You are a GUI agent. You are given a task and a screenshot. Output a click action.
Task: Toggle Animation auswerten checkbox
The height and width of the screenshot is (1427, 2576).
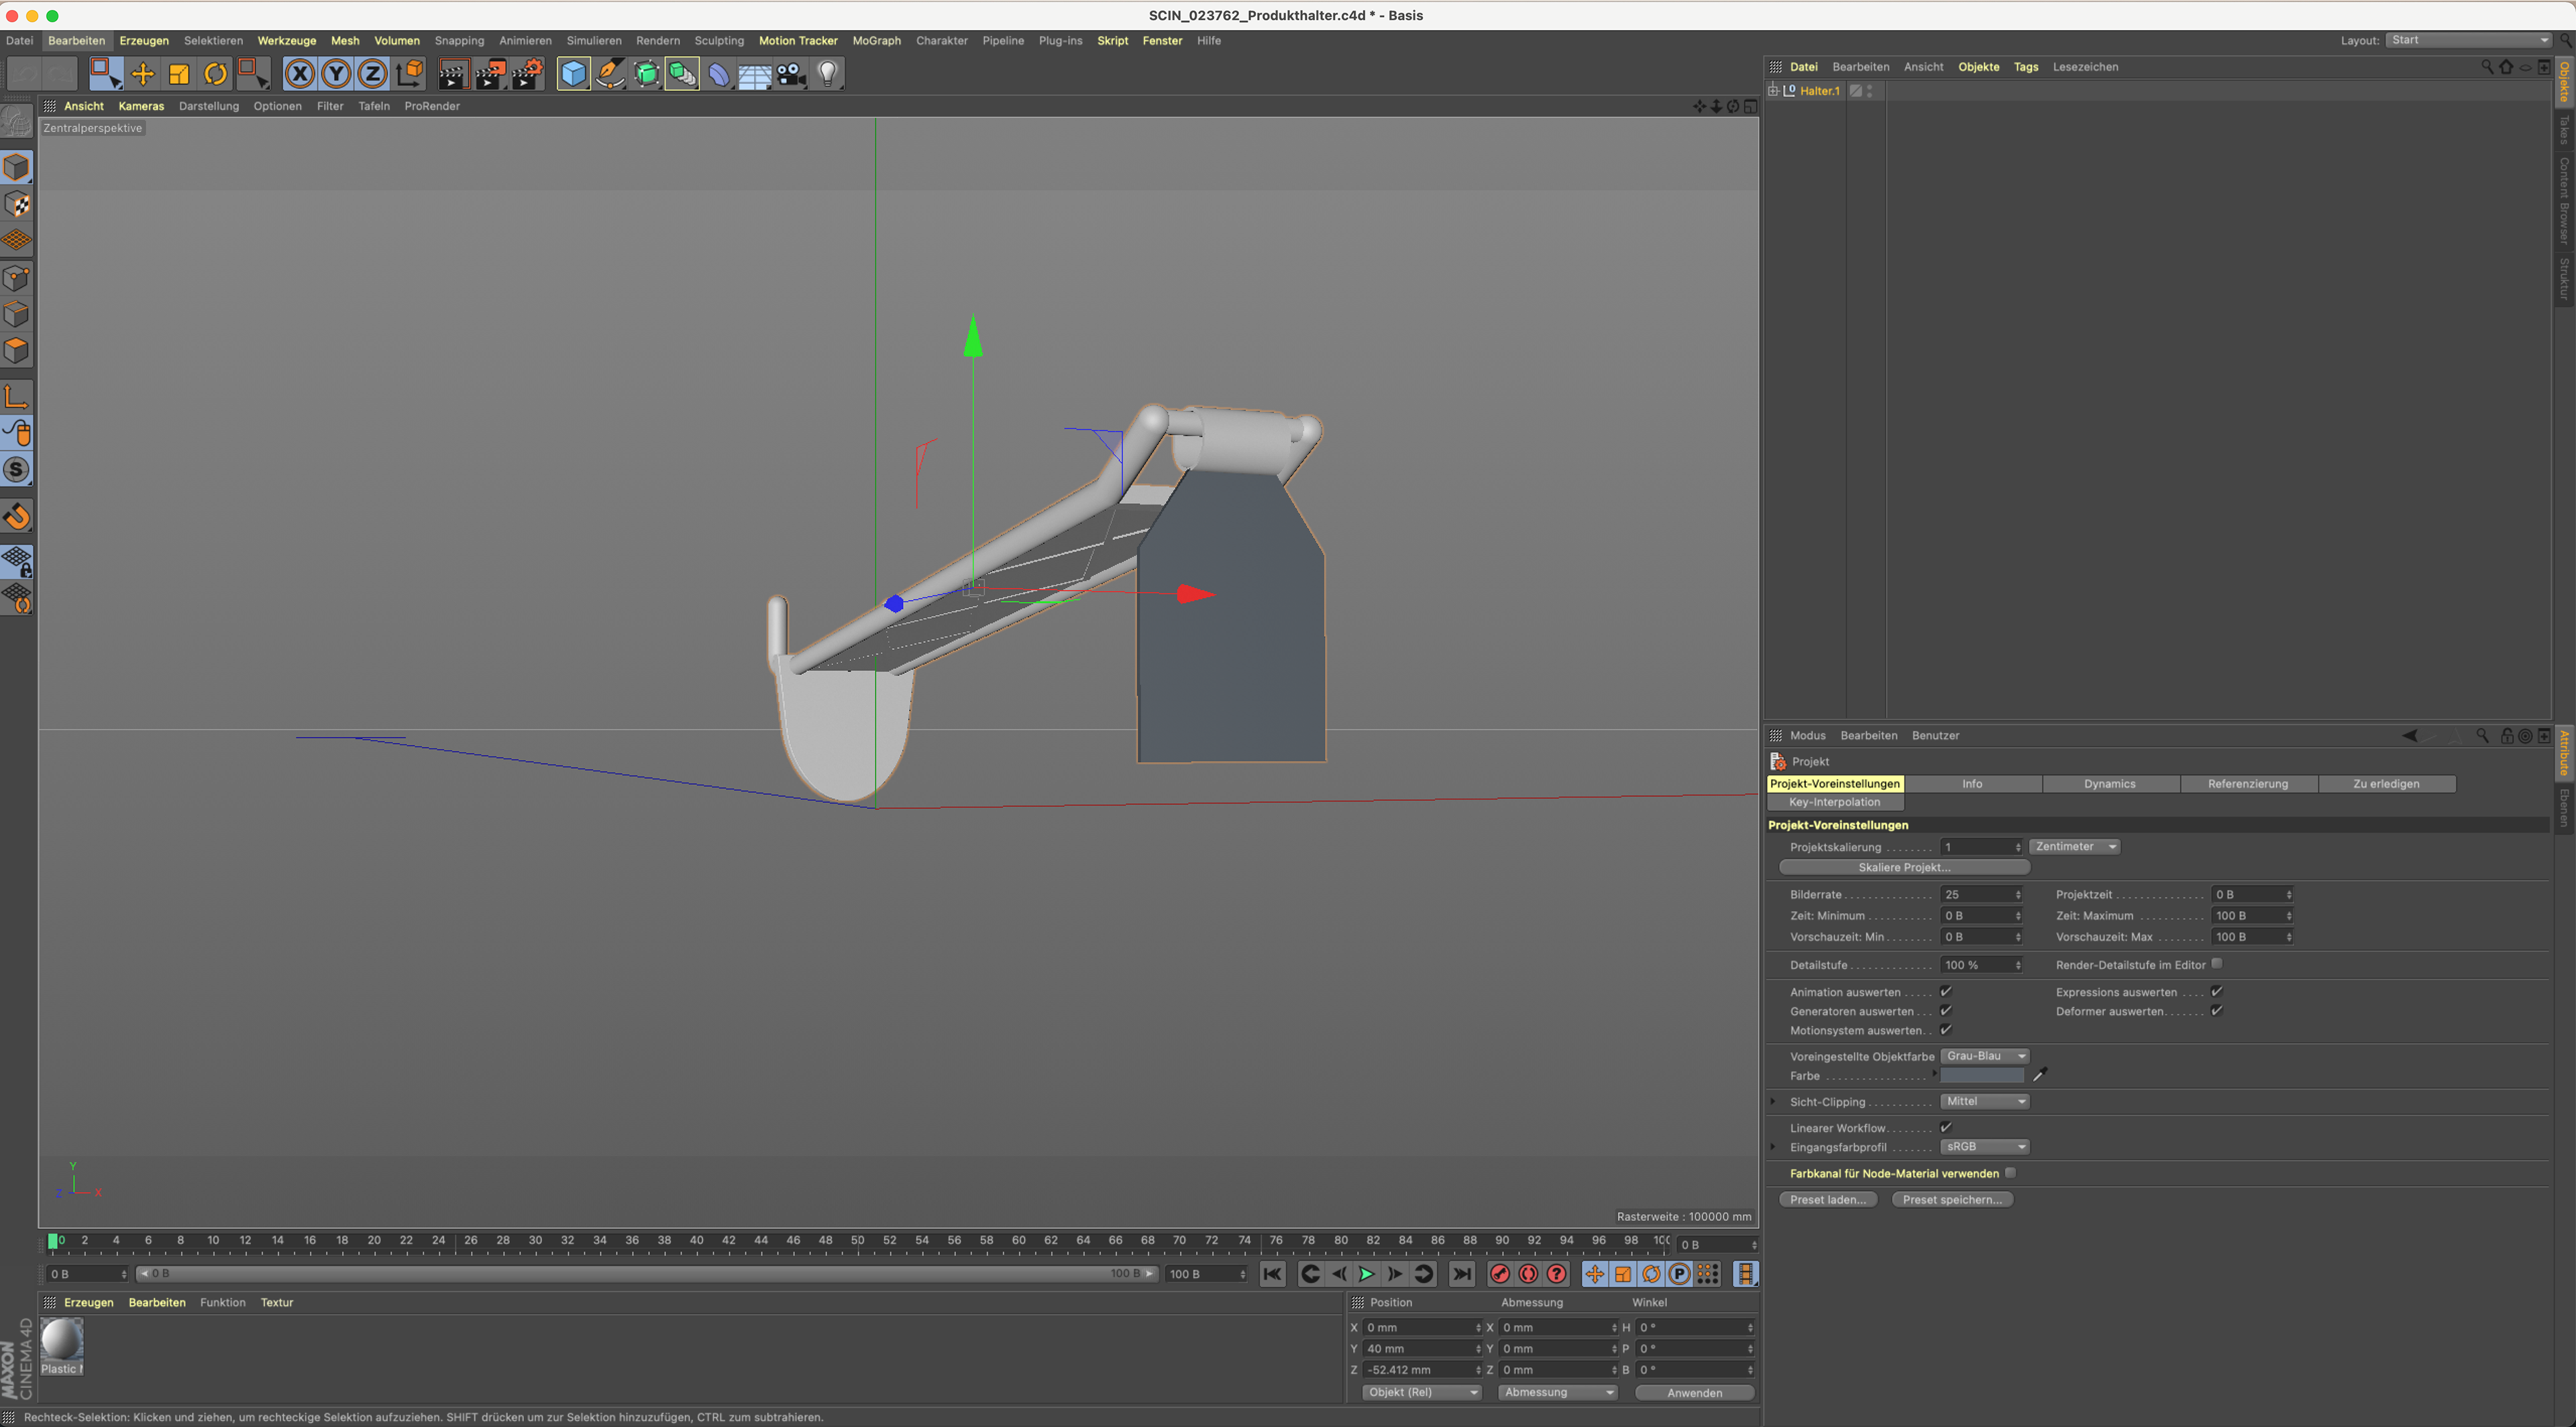1946,992
